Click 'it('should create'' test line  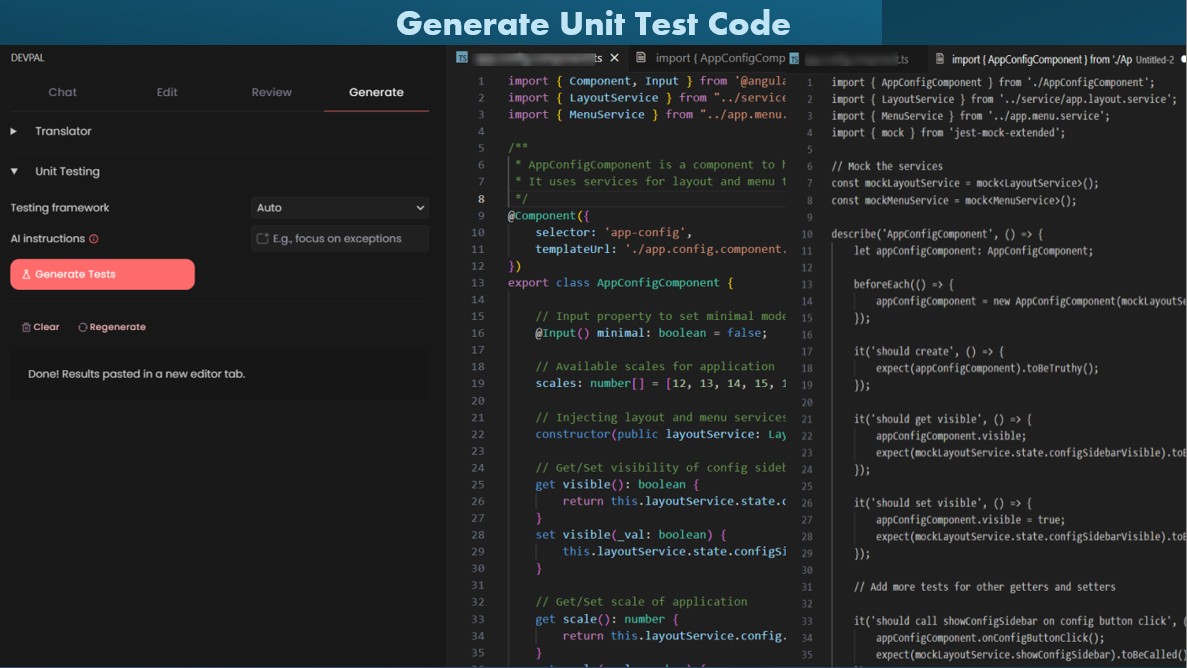[x=929, y=351]
